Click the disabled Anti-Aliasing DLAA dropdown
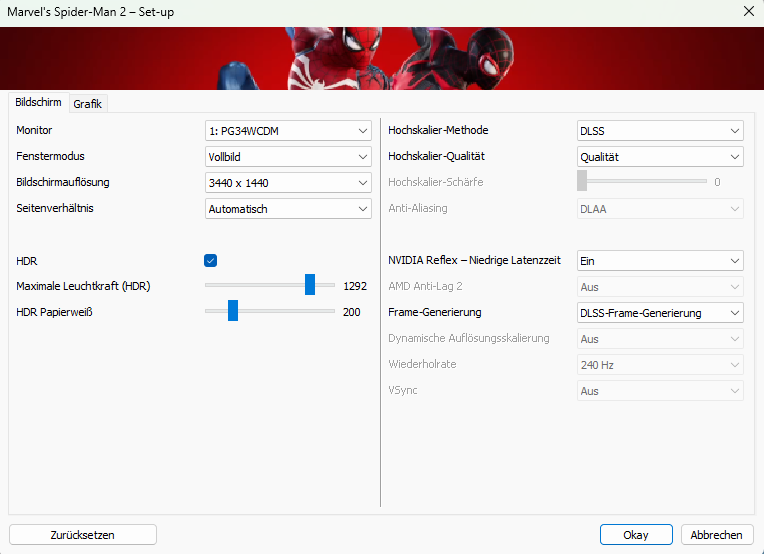Image resolution: width=764 pixels, height=554 pixels. [660, 209]
